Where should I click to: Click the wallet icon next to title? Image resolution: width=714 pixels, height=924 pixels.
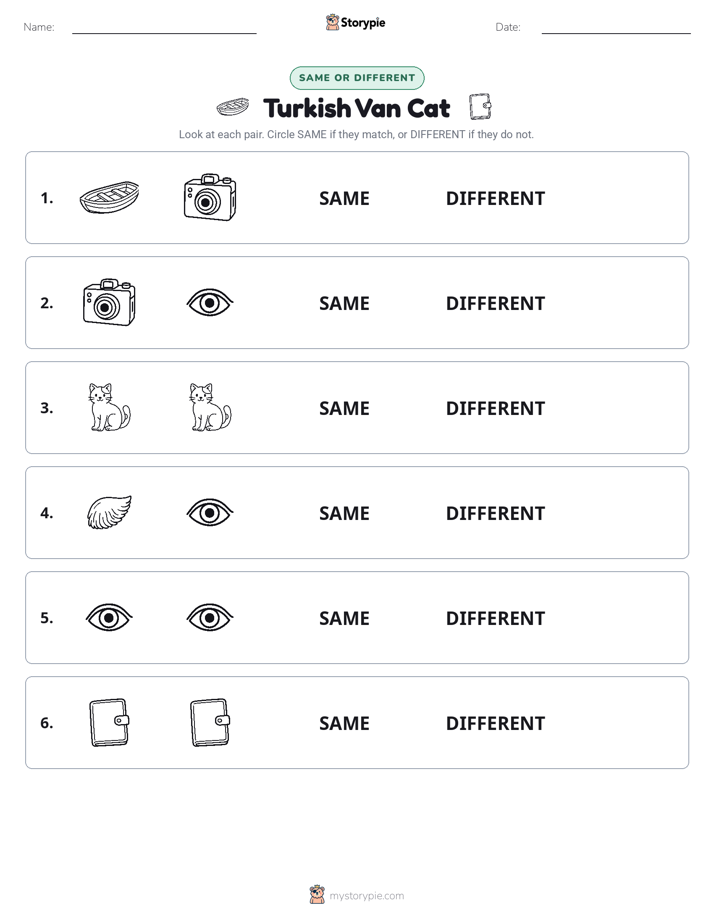480,107
